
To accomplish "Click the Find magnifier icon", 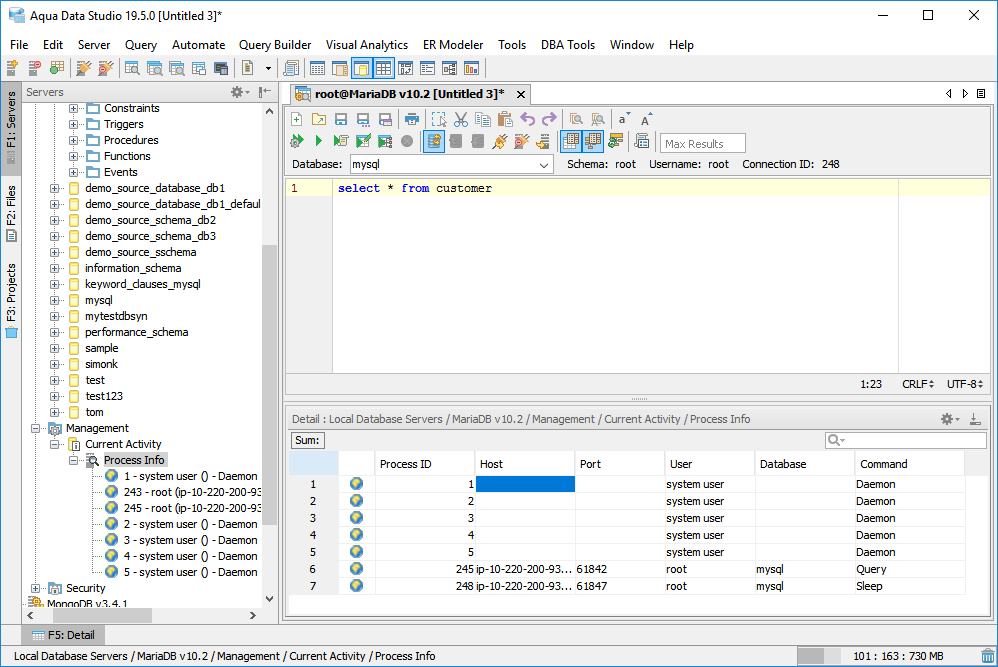I will click(x=576, y=119).
